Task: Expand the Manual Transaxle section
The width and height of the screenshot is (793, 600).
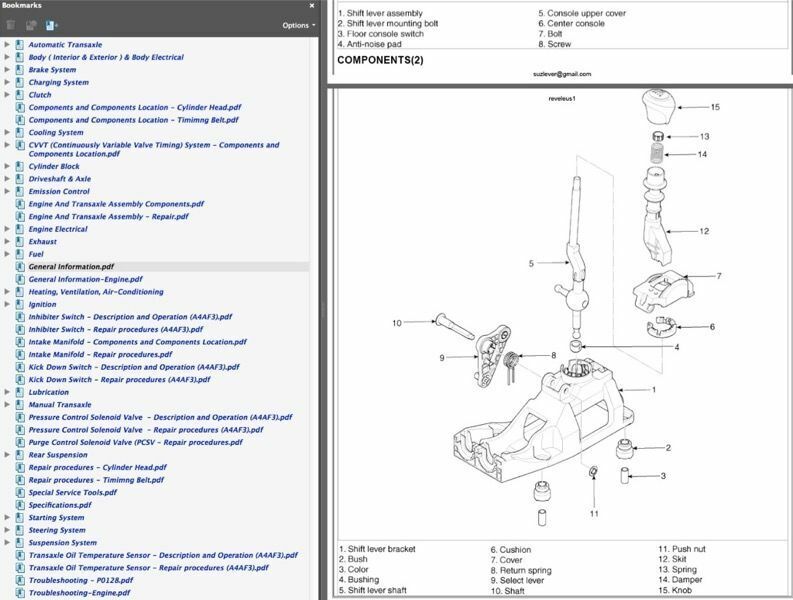Action: click(7, 405)
